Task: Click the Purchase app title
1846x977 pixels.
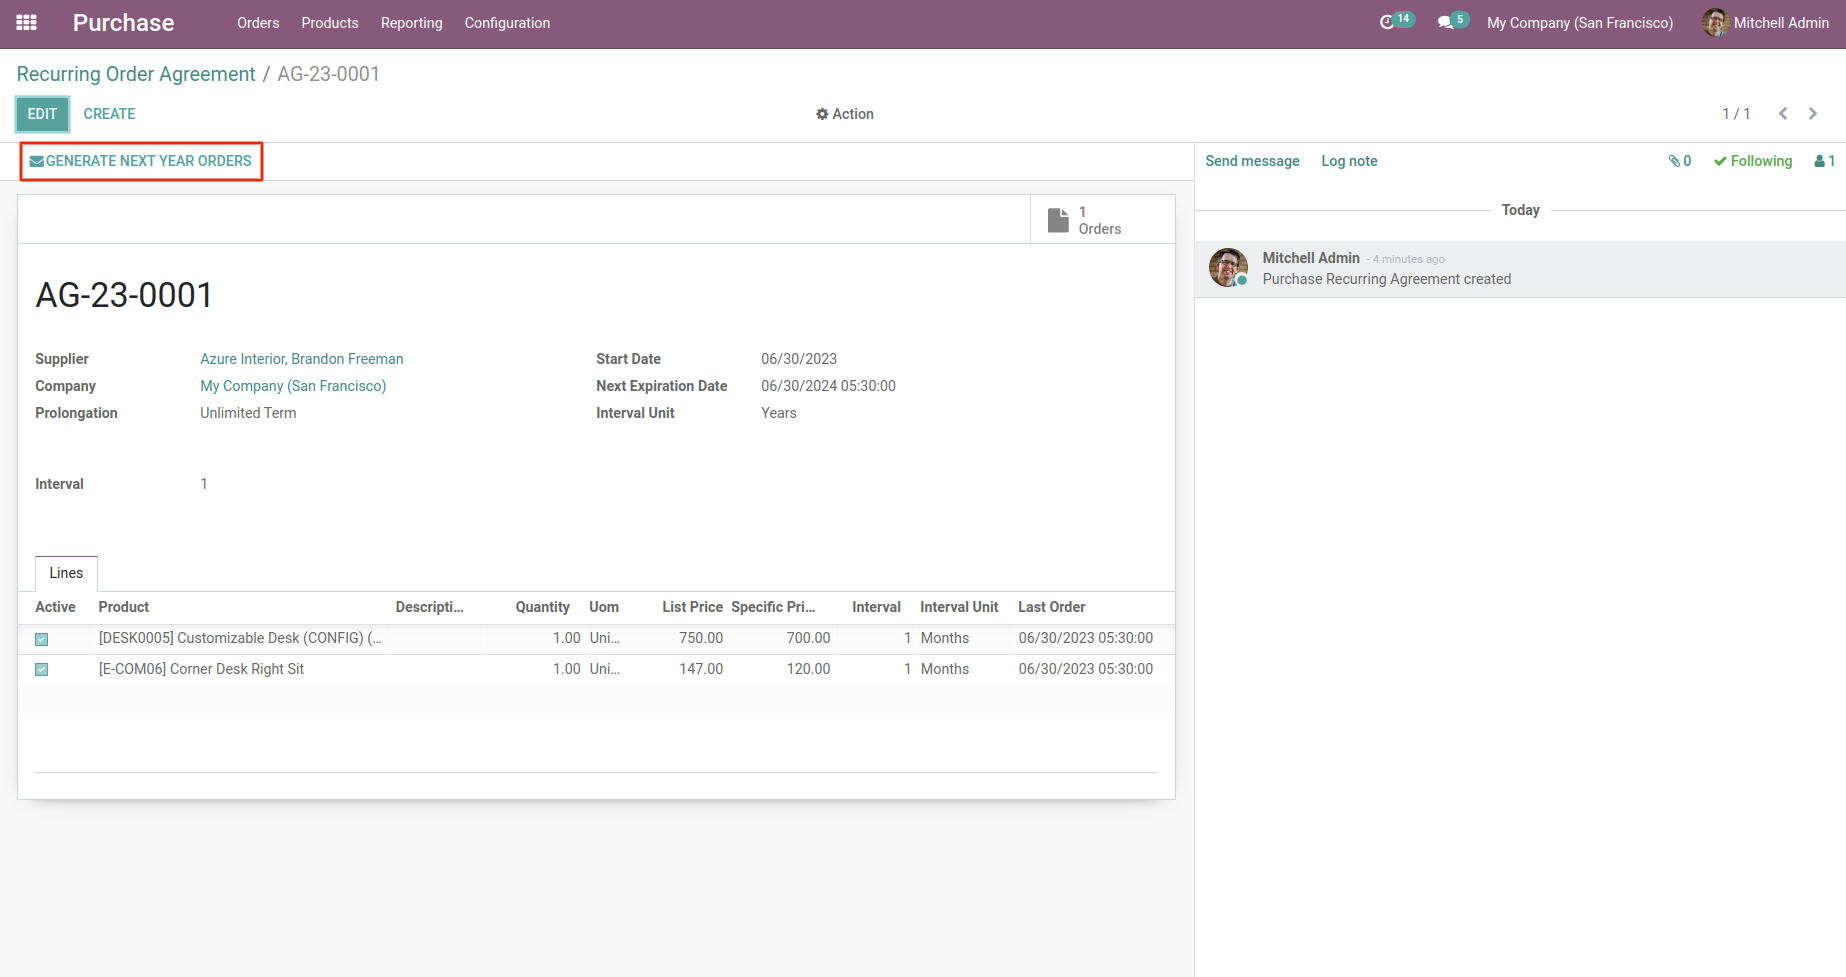Action: 123,23
